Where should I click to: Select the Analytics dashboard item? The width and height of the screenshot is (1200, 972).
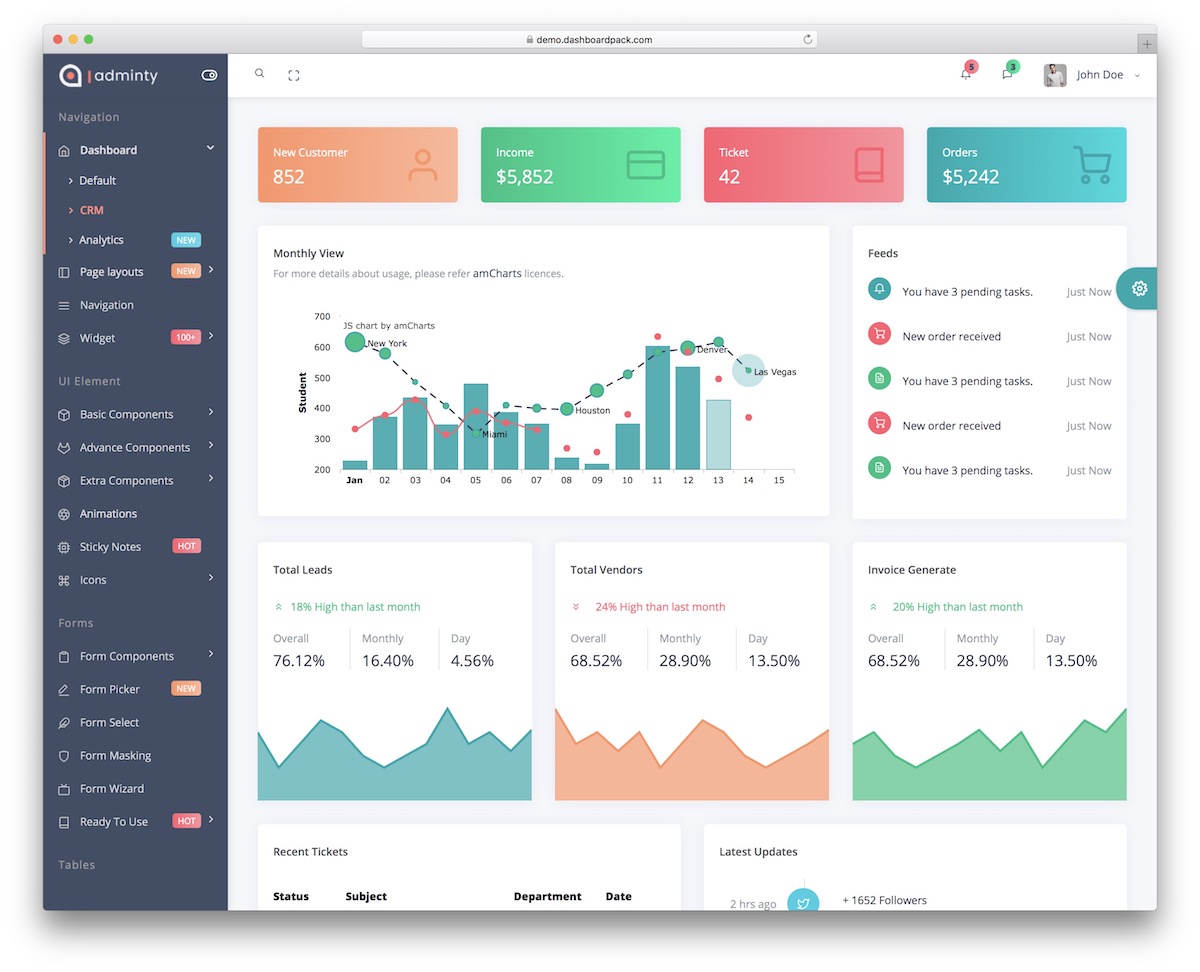coord(102,240)
